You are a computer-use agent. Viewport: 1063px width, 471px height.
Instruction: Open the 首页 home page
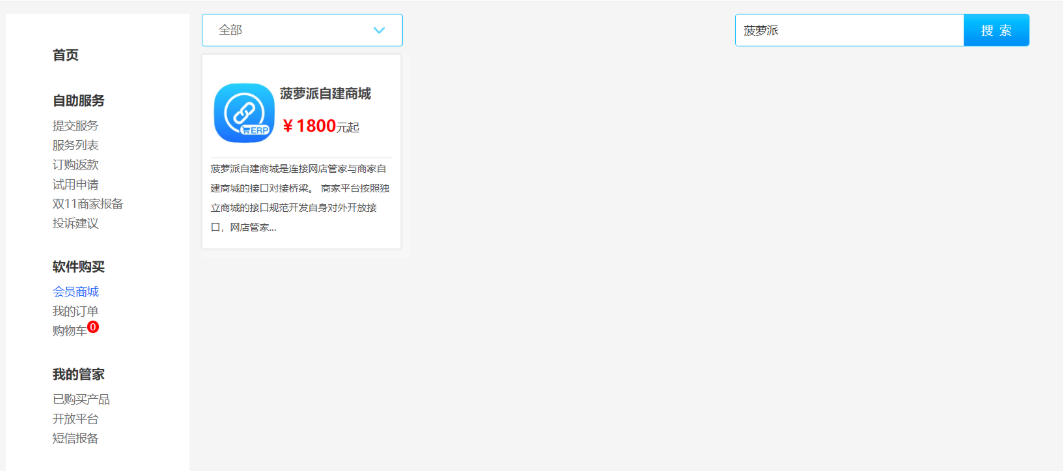click(66, 55)
